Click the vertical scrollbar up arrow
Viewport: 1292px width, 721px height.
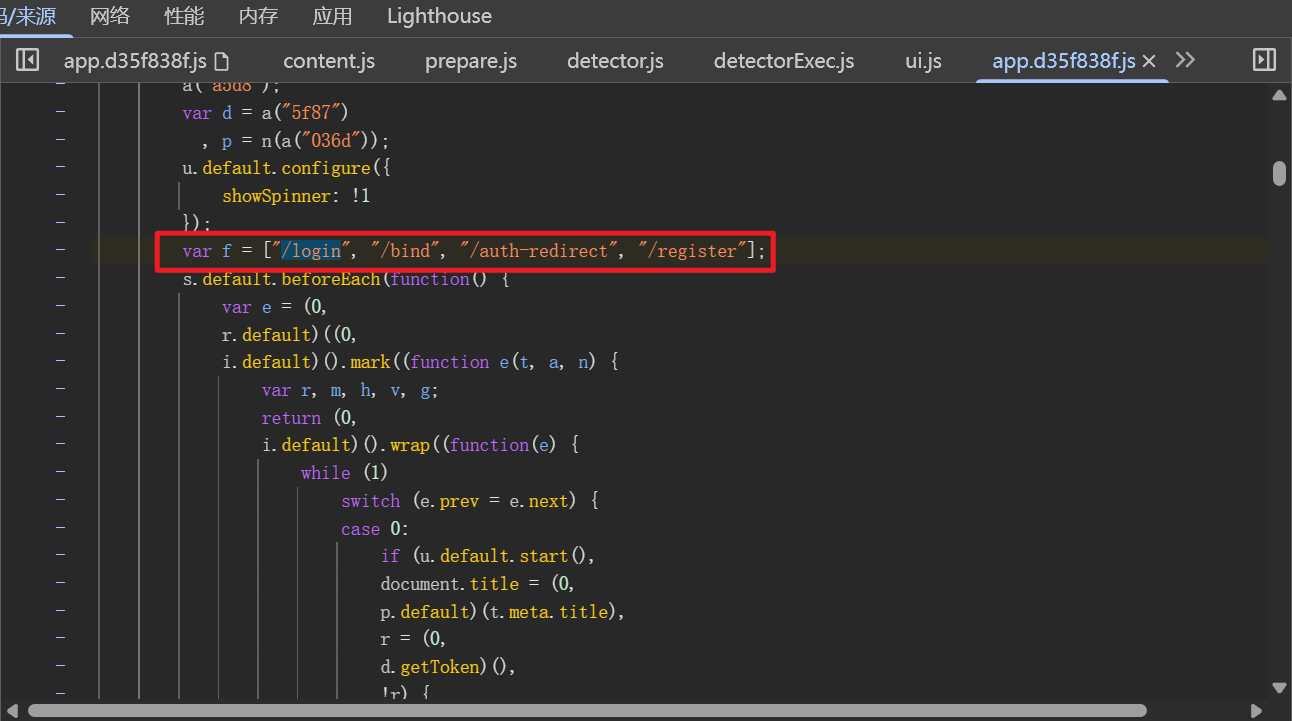(x=1279, y=95)
